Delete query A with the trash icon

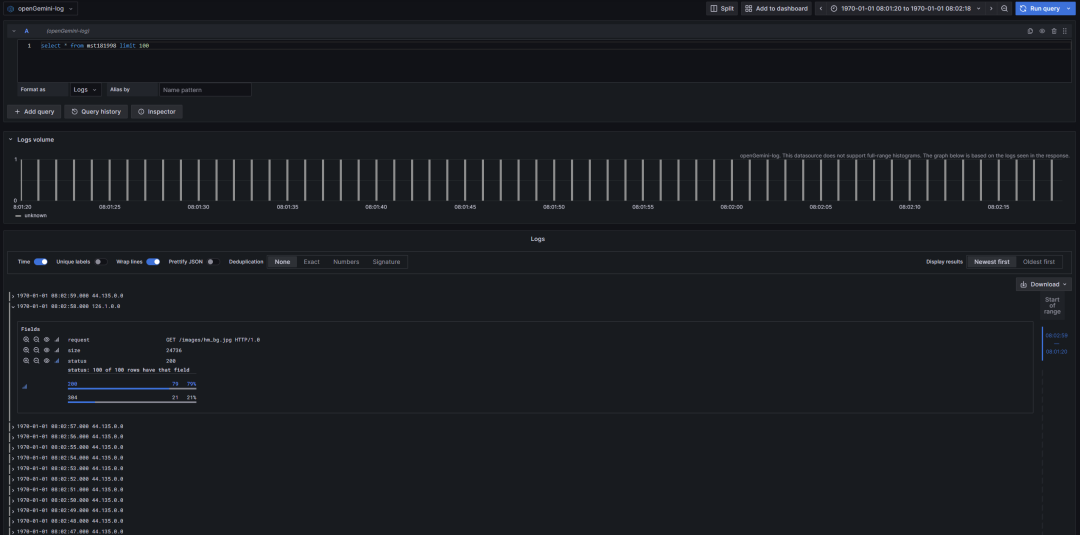1053,31
